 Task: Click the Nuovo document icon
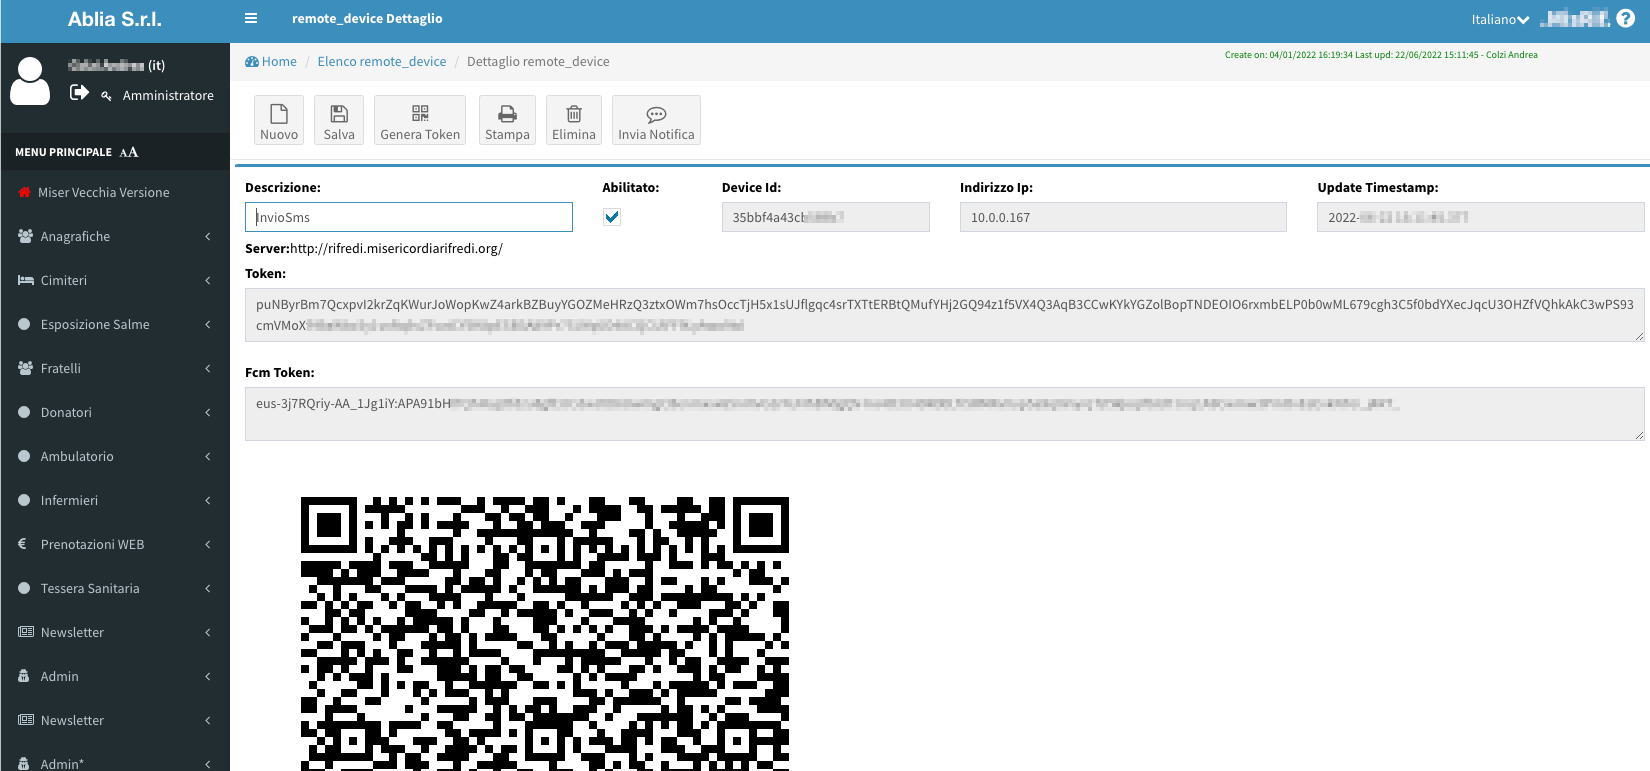tap(279, 114)
